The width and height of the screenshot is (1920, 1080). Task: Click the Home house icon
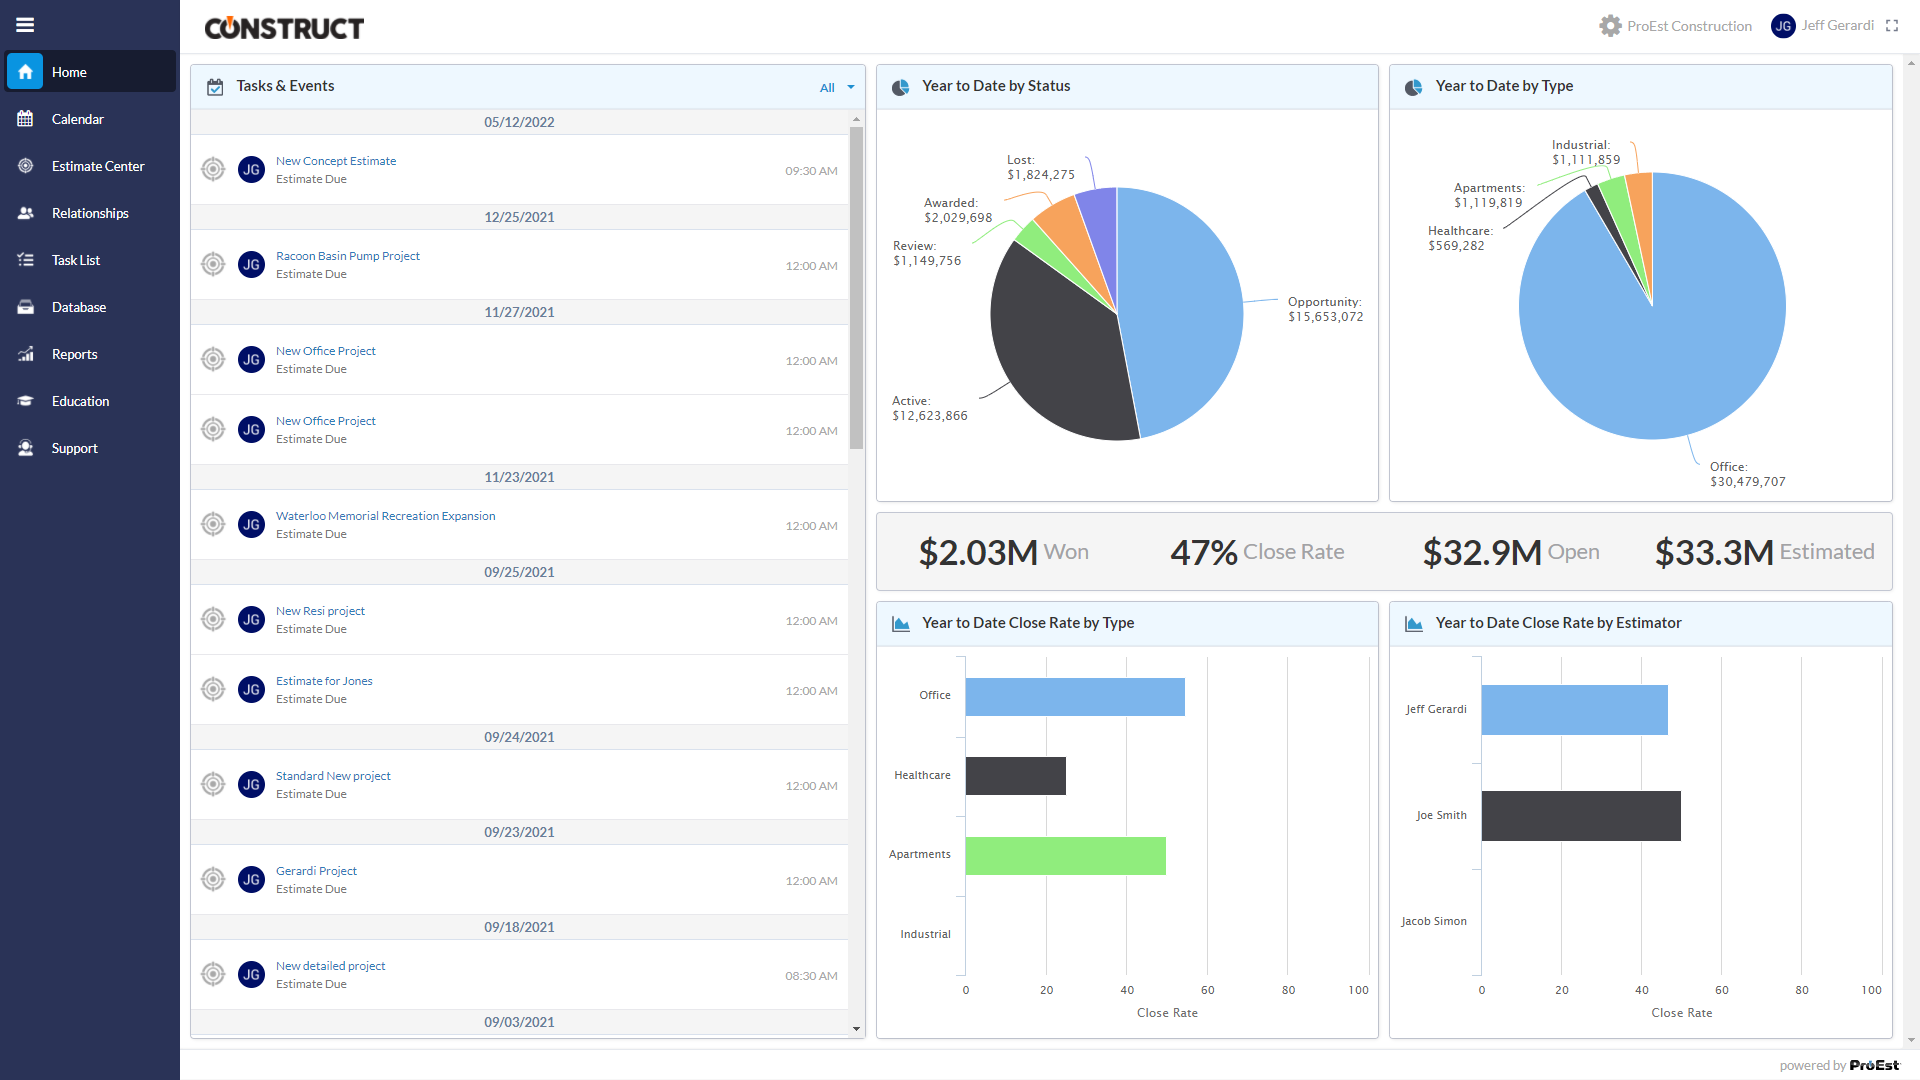[x=25, y=72]
